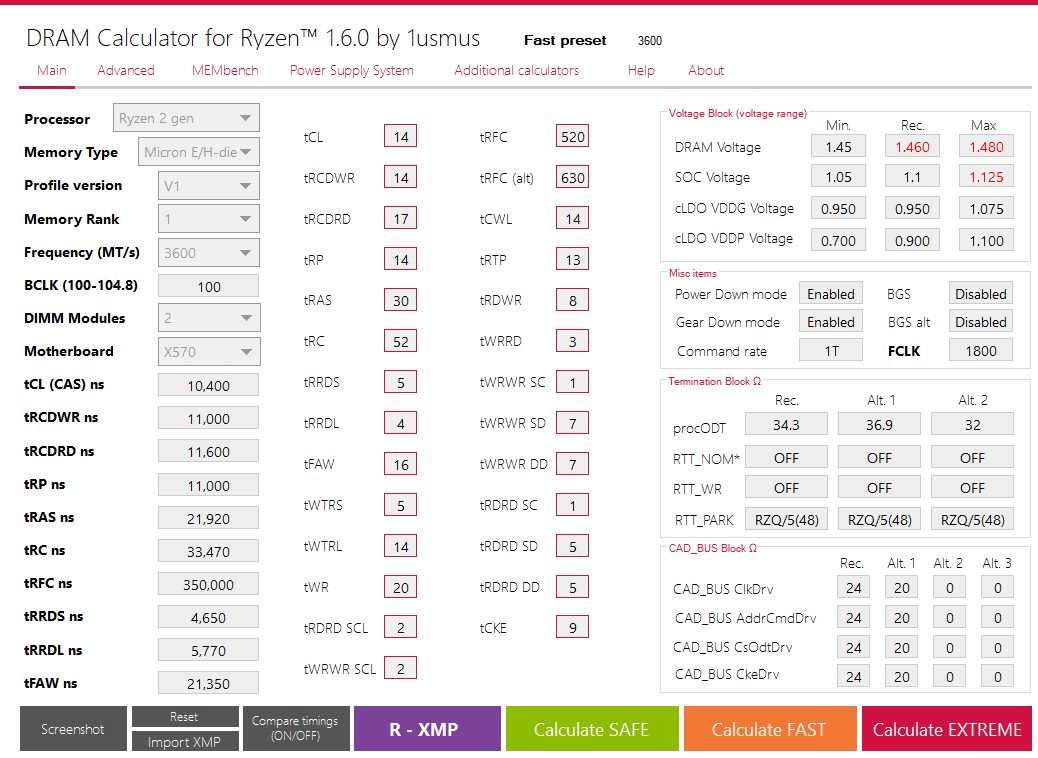Click the BGS Disabled field
The height and width of the screenshot is (758, 1038).
(x=980, y=294)
